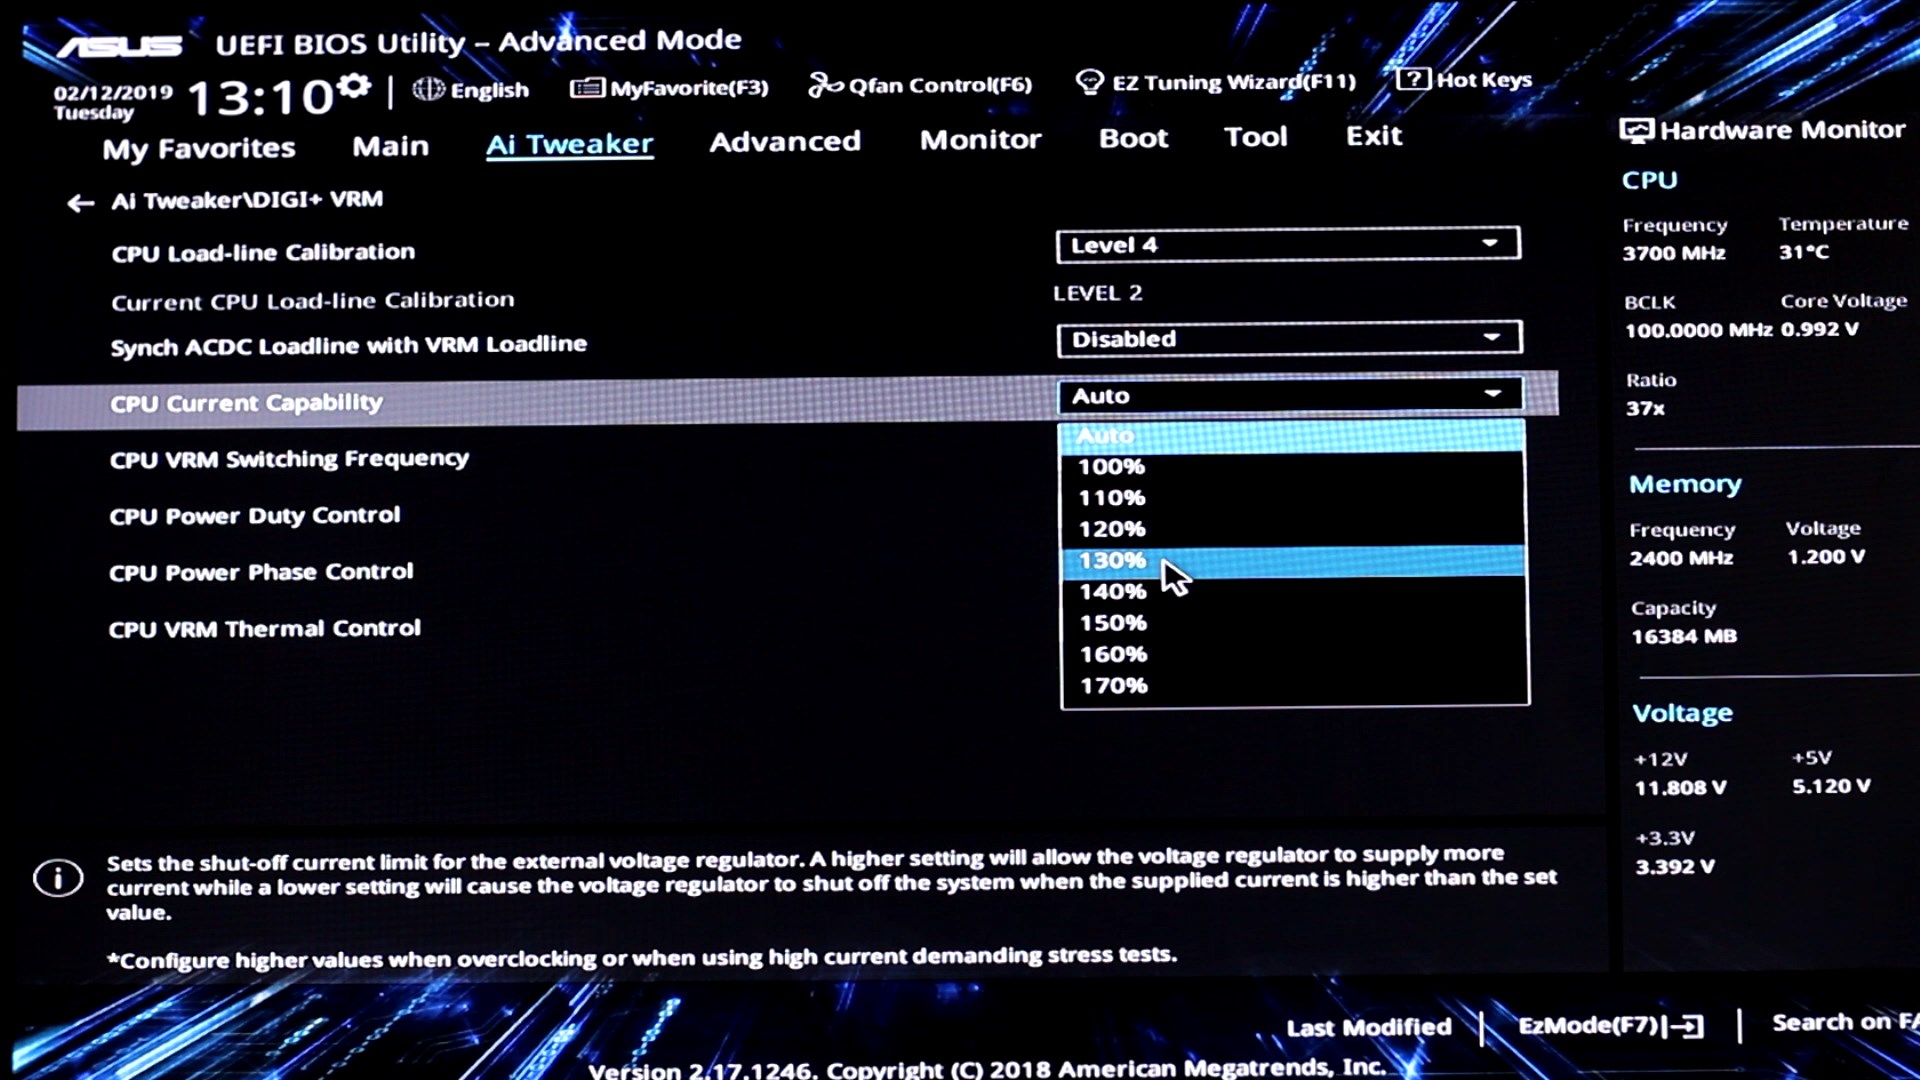The width and height of the screenshot is (1920, 1080).
Task: Click +5V reading 5.120 V
Action: click(1831, 786)
